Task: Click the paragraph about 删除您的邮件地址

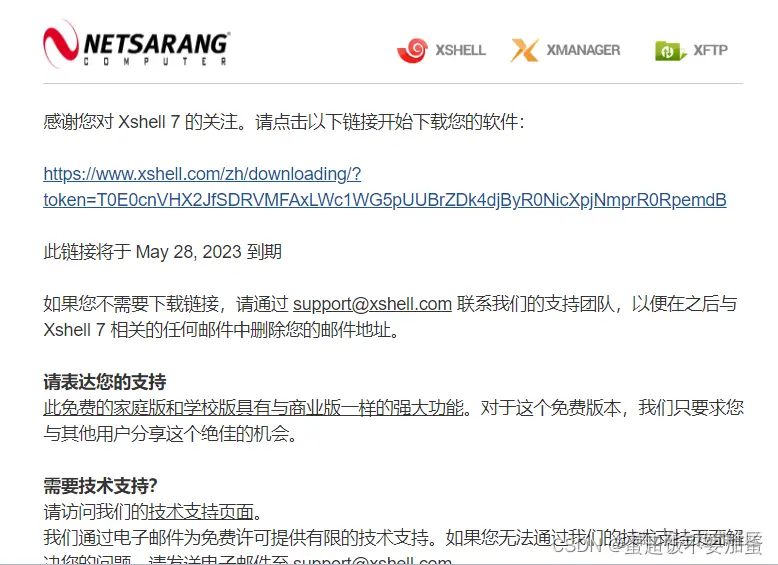Action: (x=390, y=316)
